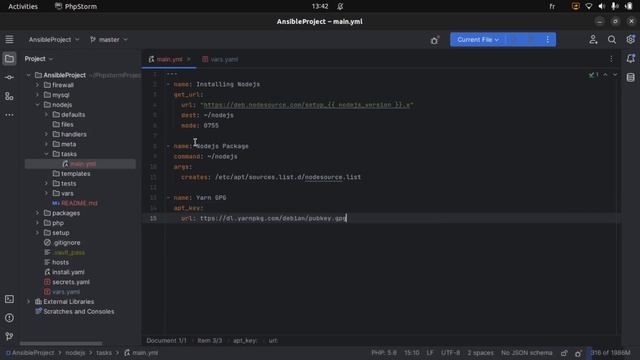640x360 pixels.
Task: Open the Terminal tool window
Action: point(9,299)
